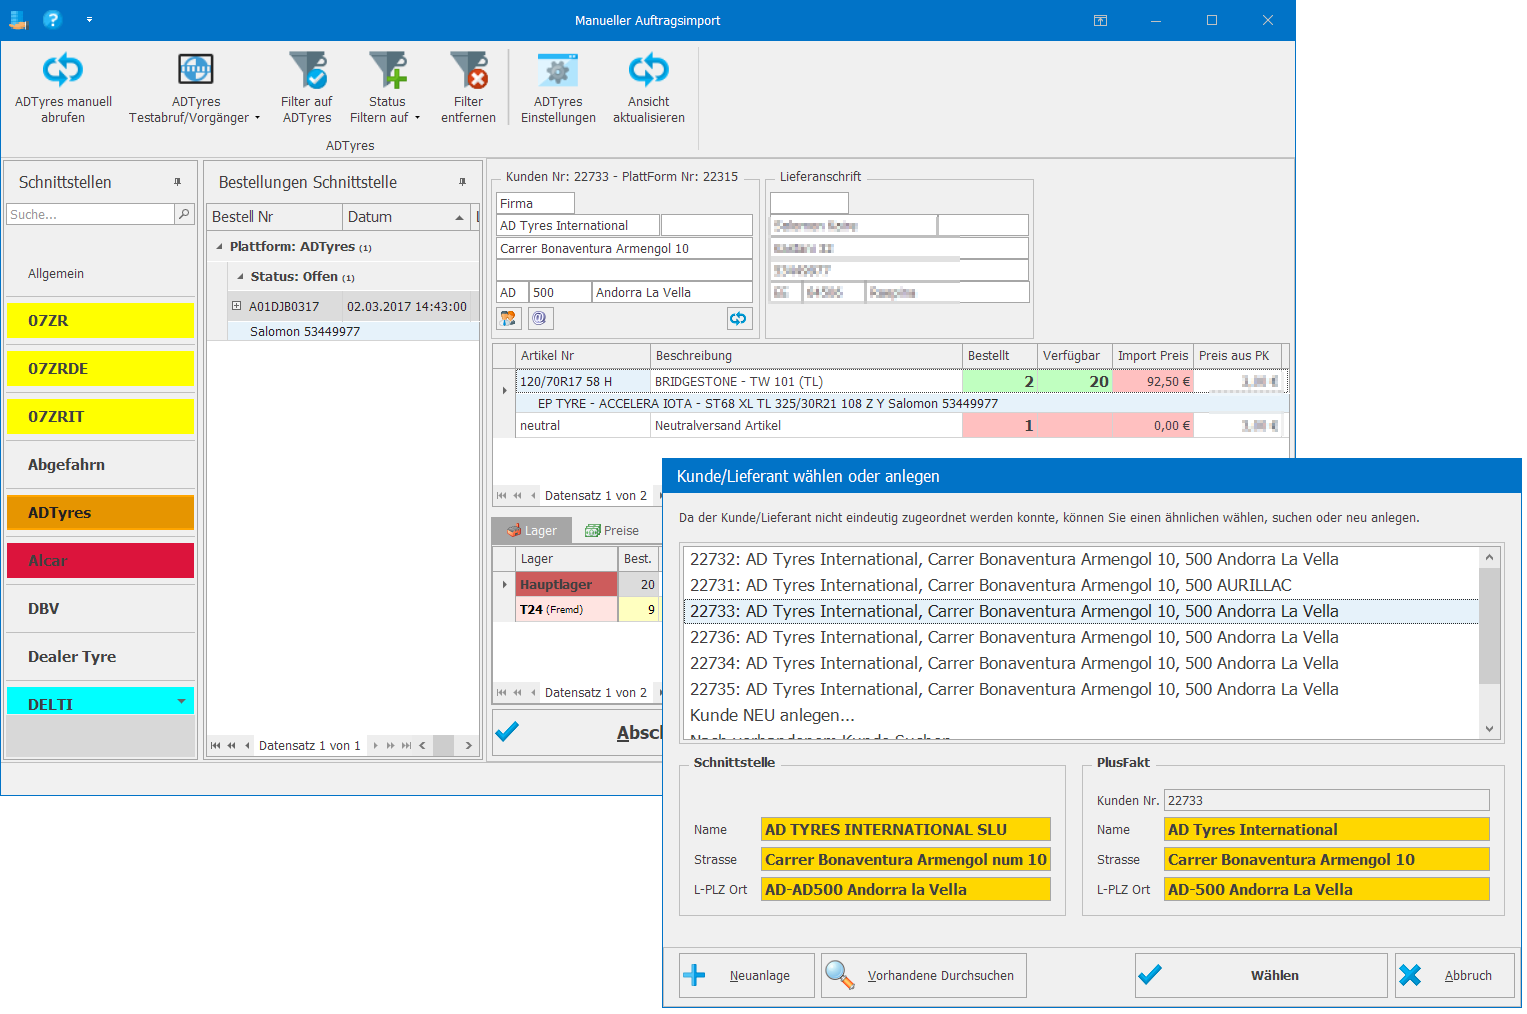Refresh view with Ansicht aktualisieren

649,88
